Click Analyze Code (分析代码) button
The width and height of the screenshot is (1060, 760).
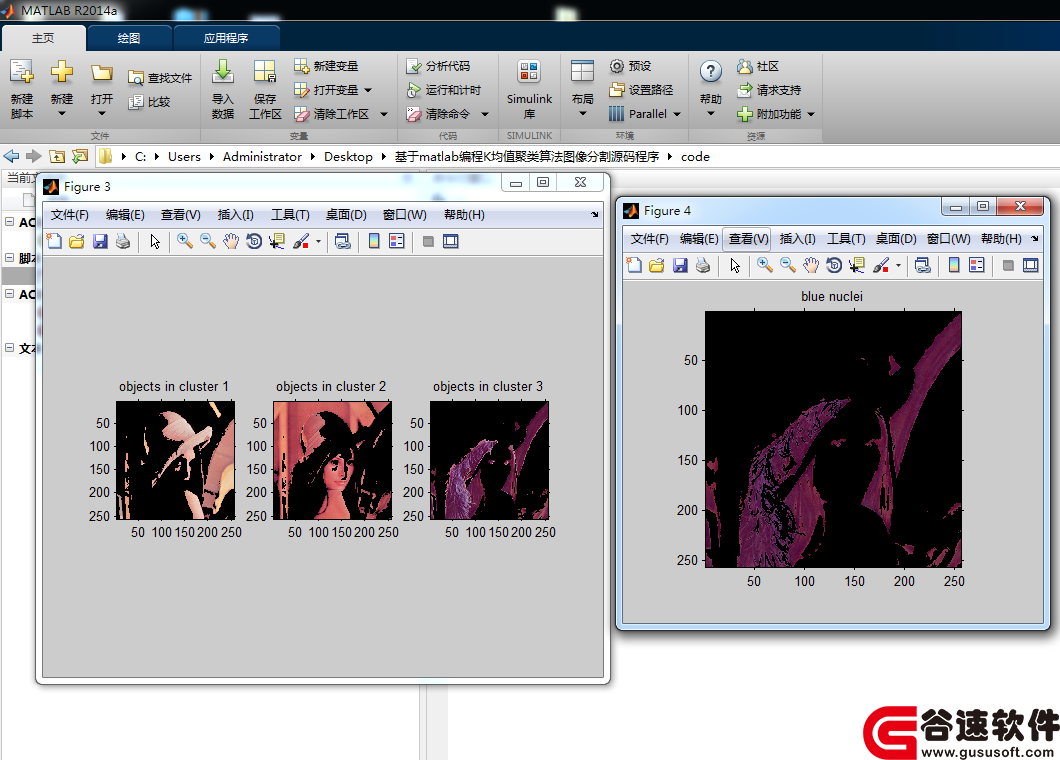[x=438, y=66]
